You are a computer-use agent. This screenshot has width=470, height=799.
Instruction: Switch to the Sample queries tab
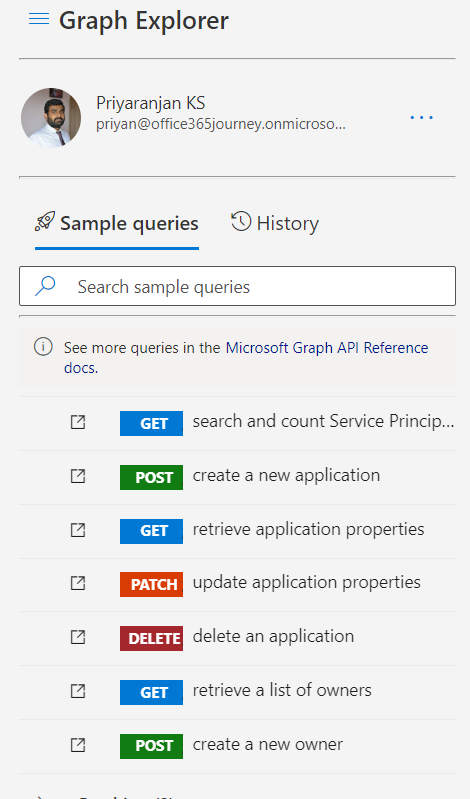117,223
